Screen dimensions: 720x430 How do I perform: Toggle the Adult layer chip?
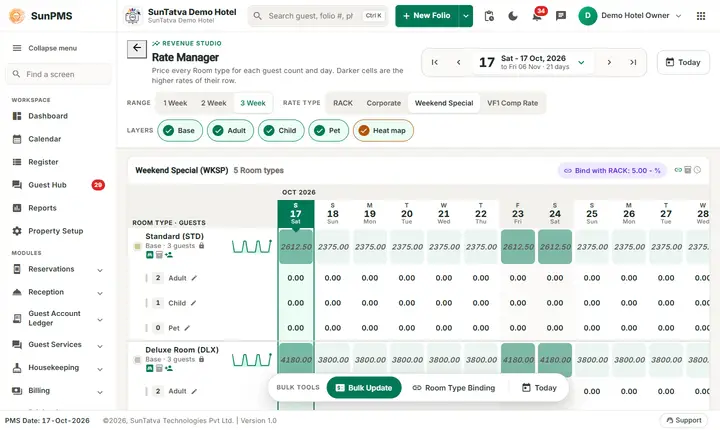pyautogui.click(x=230, y=130)
